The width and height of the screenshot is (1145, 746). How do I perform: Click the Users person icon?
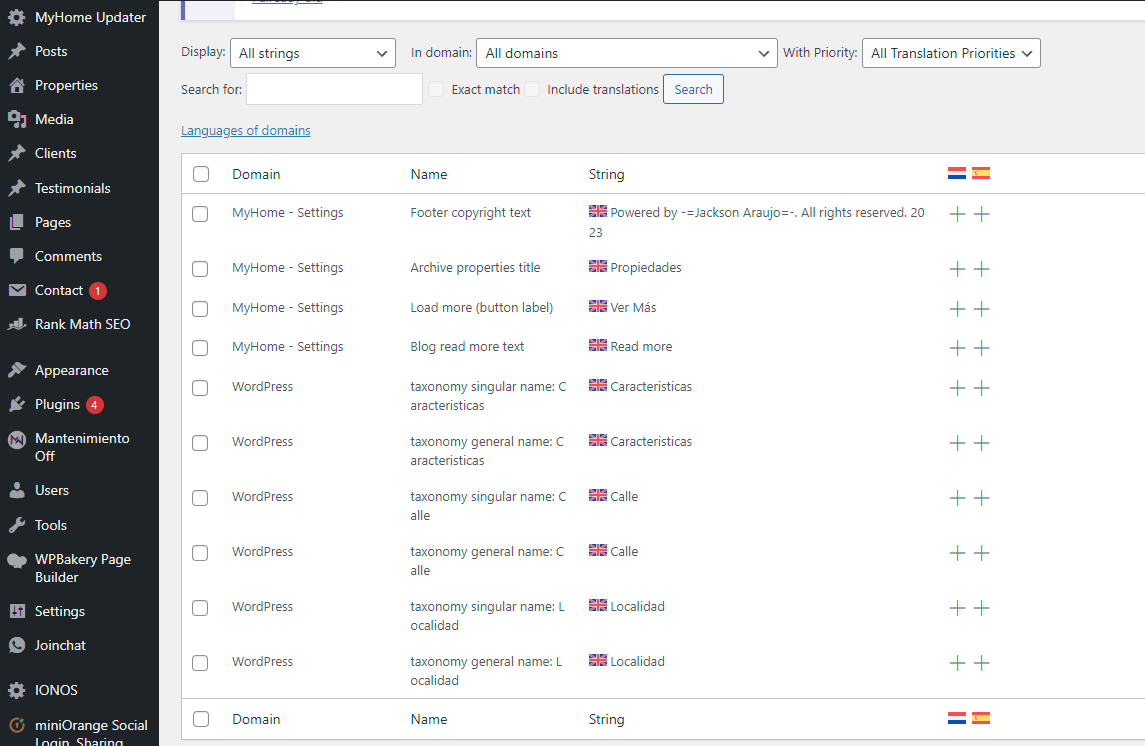click(x=17, y=491)
